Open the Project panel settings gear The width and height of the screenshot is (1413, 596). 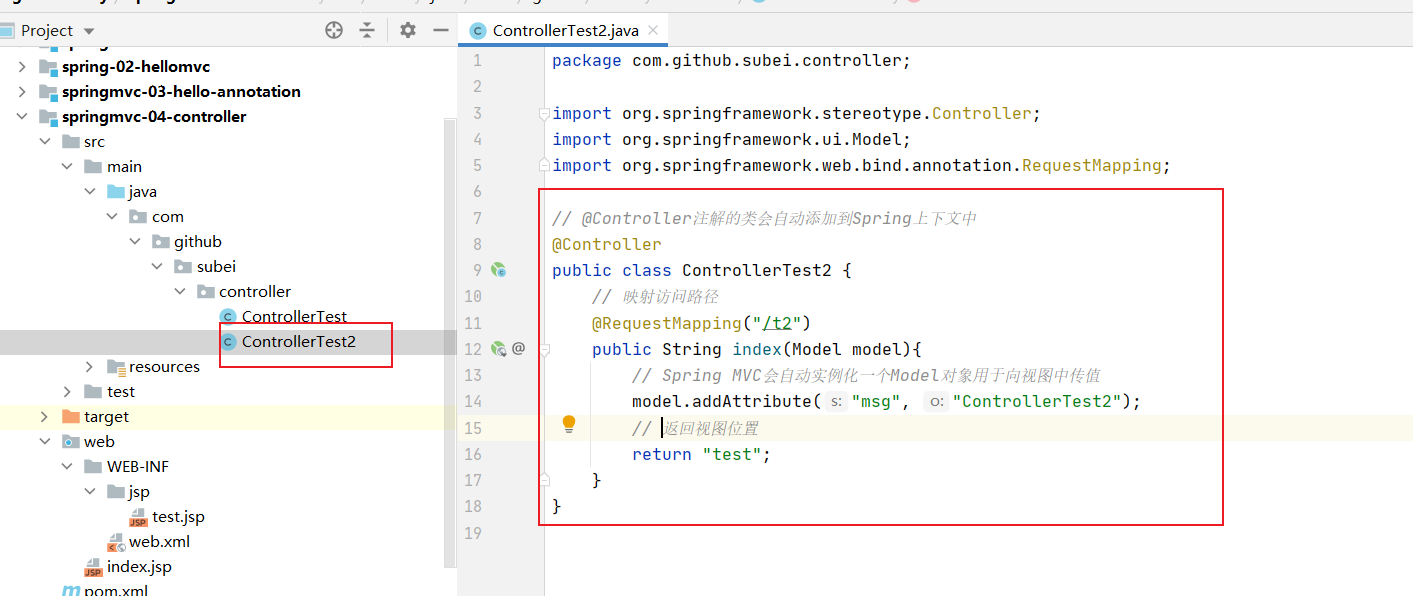click(407, 30)
